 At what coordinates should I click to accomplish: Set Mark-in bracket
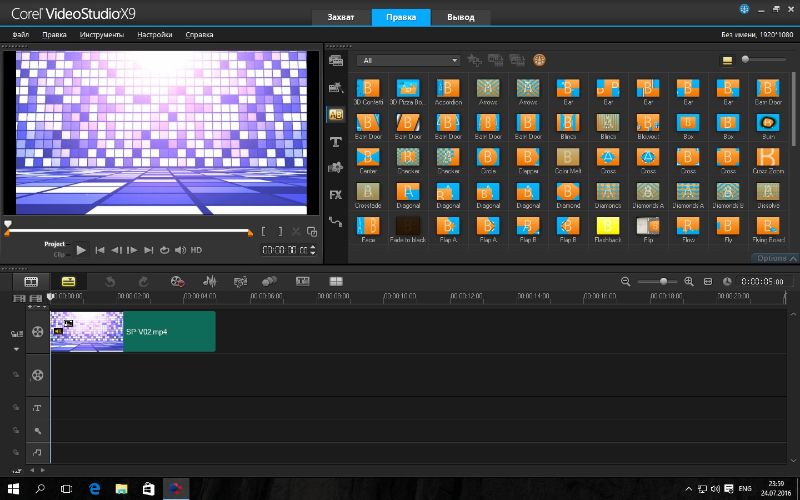263,232
